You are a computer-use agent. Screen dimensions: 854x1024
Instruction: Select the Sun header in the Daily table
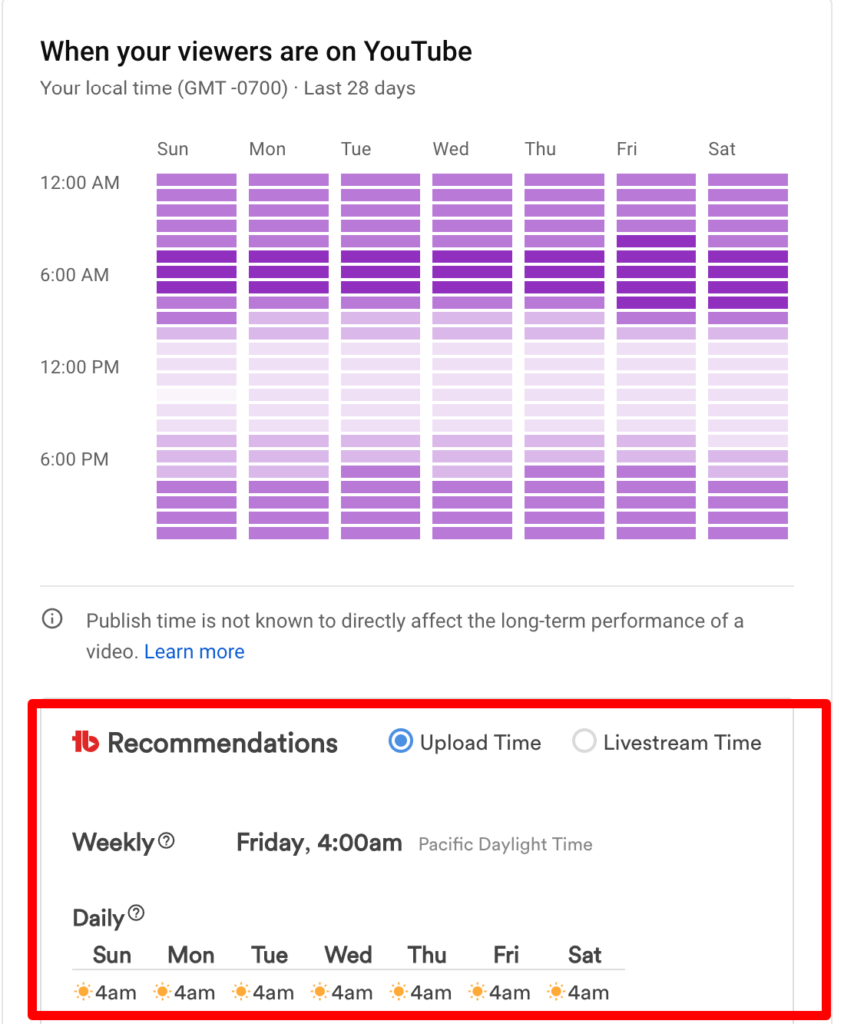111,955
